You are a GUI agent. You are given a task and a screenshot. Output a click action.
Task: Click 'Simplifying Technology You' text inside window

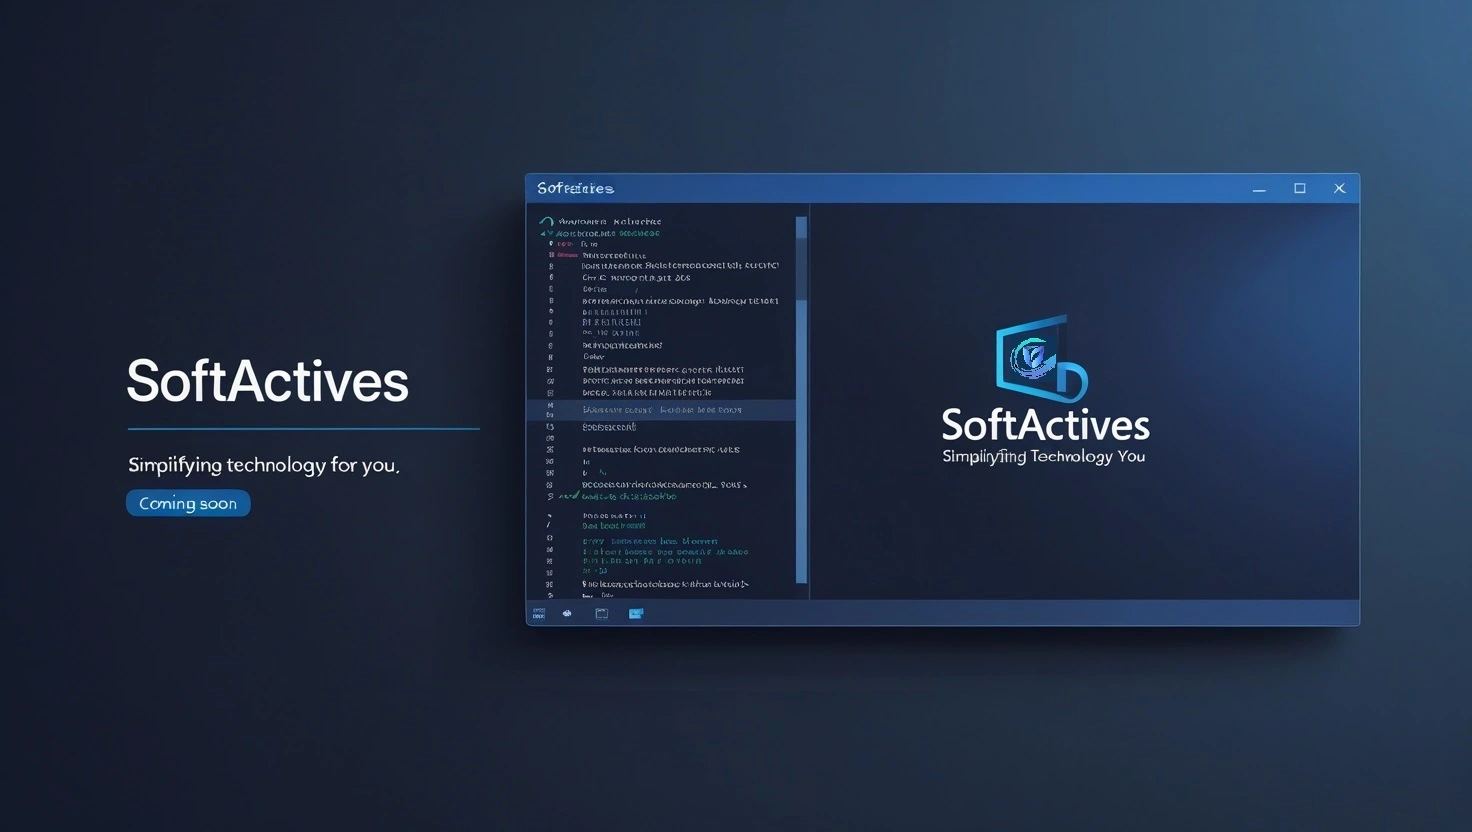tap(1043, 456)
